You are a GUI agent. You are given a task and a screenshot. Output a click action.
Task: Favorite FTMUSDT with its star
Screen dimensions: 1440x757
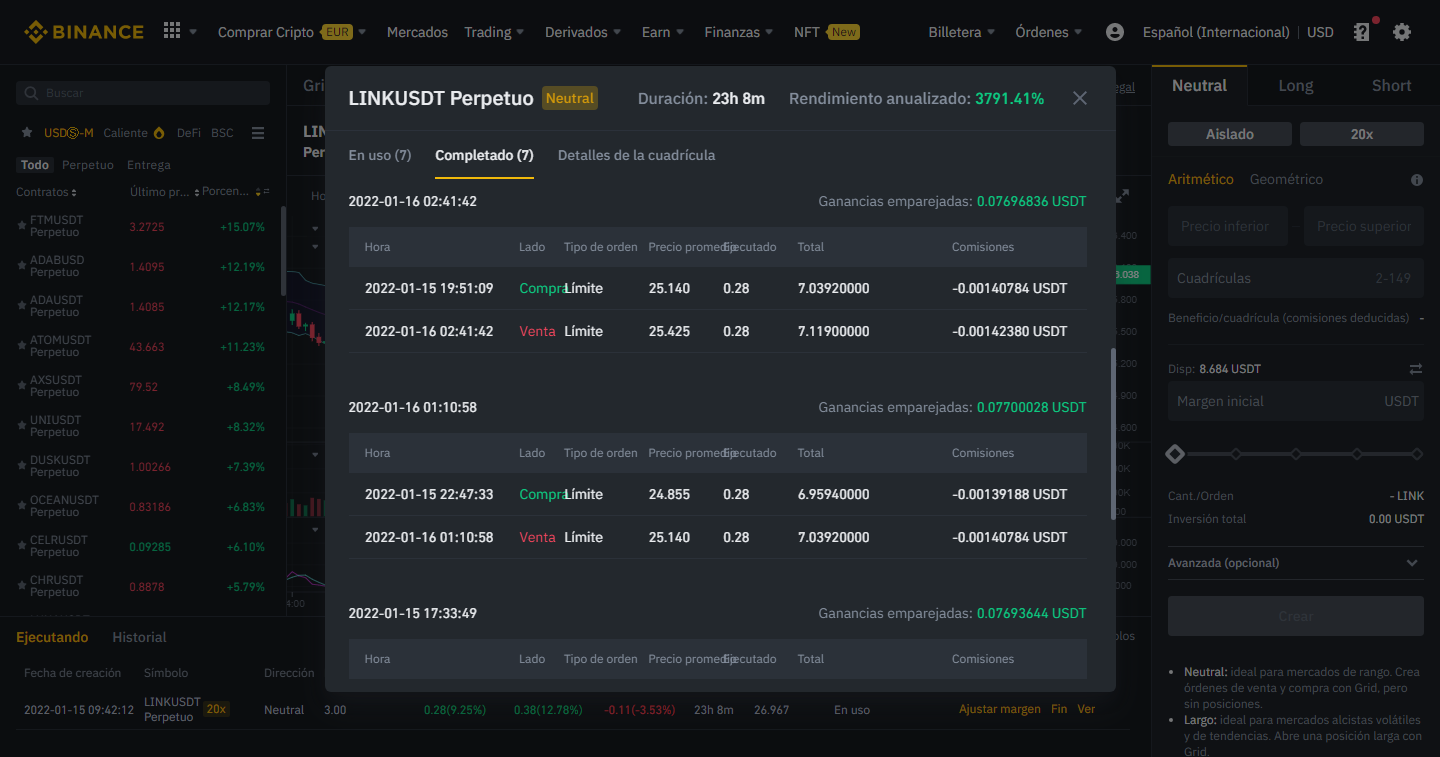coord(22,226)
